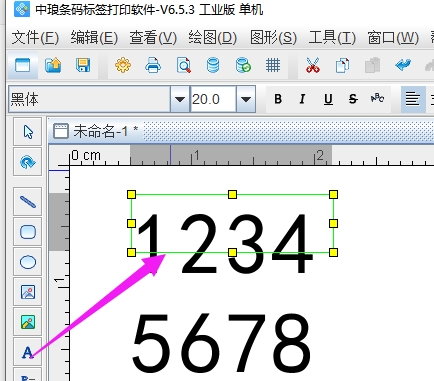This screenshot has height=381, width=434.
Task: Select the arrow pointer tool
Action: (28, 132)
